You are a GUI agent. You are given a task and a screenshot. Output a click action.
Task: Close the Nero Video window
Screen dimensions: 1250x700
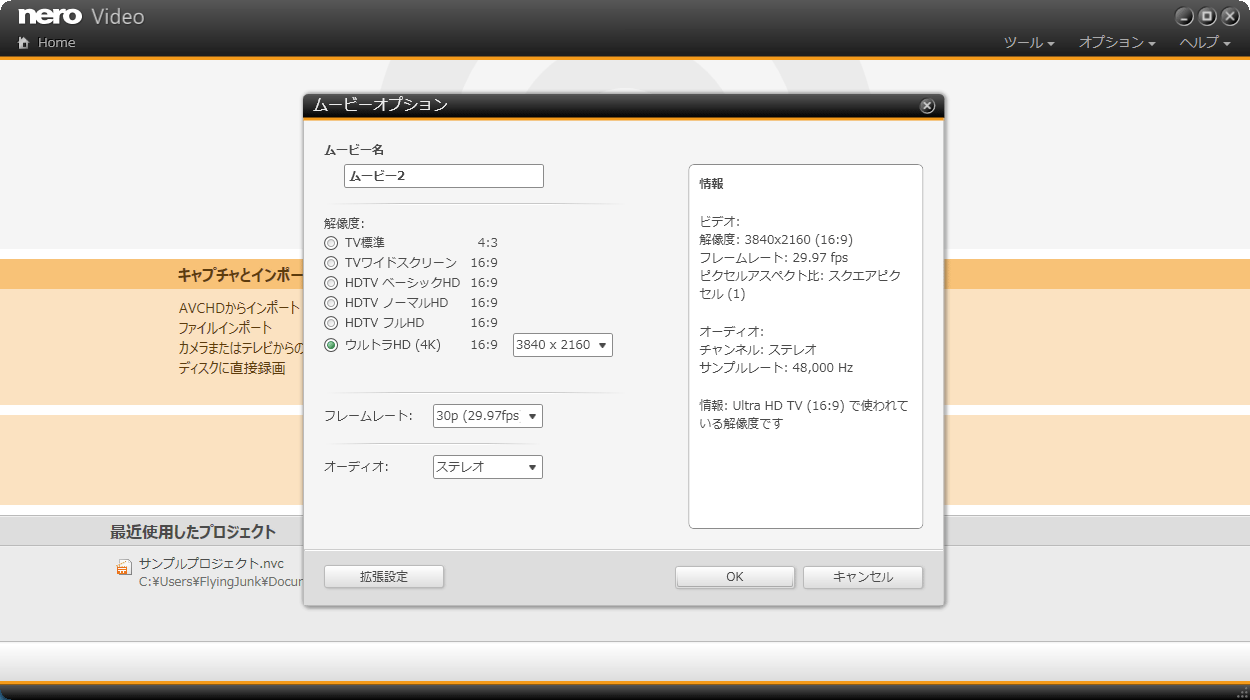pyautogui.click(x=1230, y=17)
